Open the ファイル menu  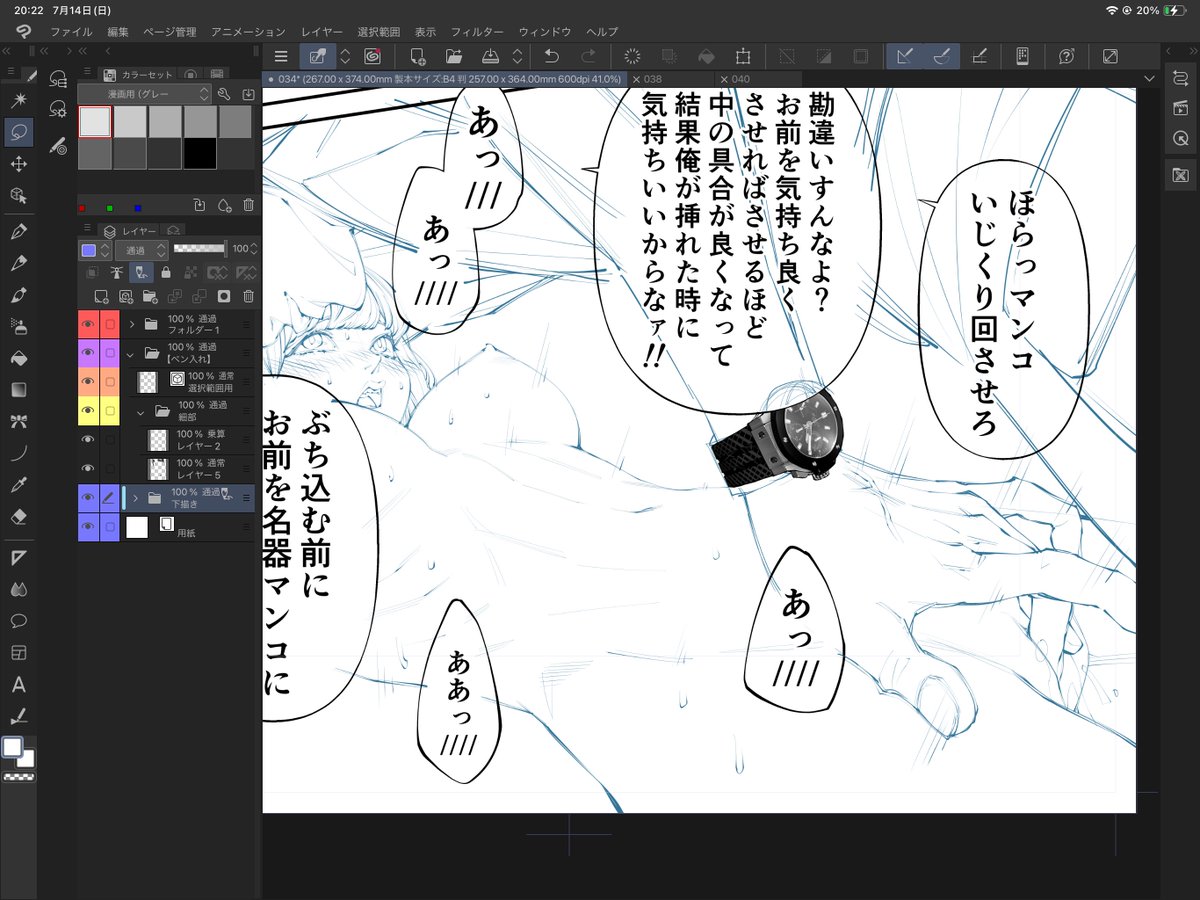pos(70,32)
